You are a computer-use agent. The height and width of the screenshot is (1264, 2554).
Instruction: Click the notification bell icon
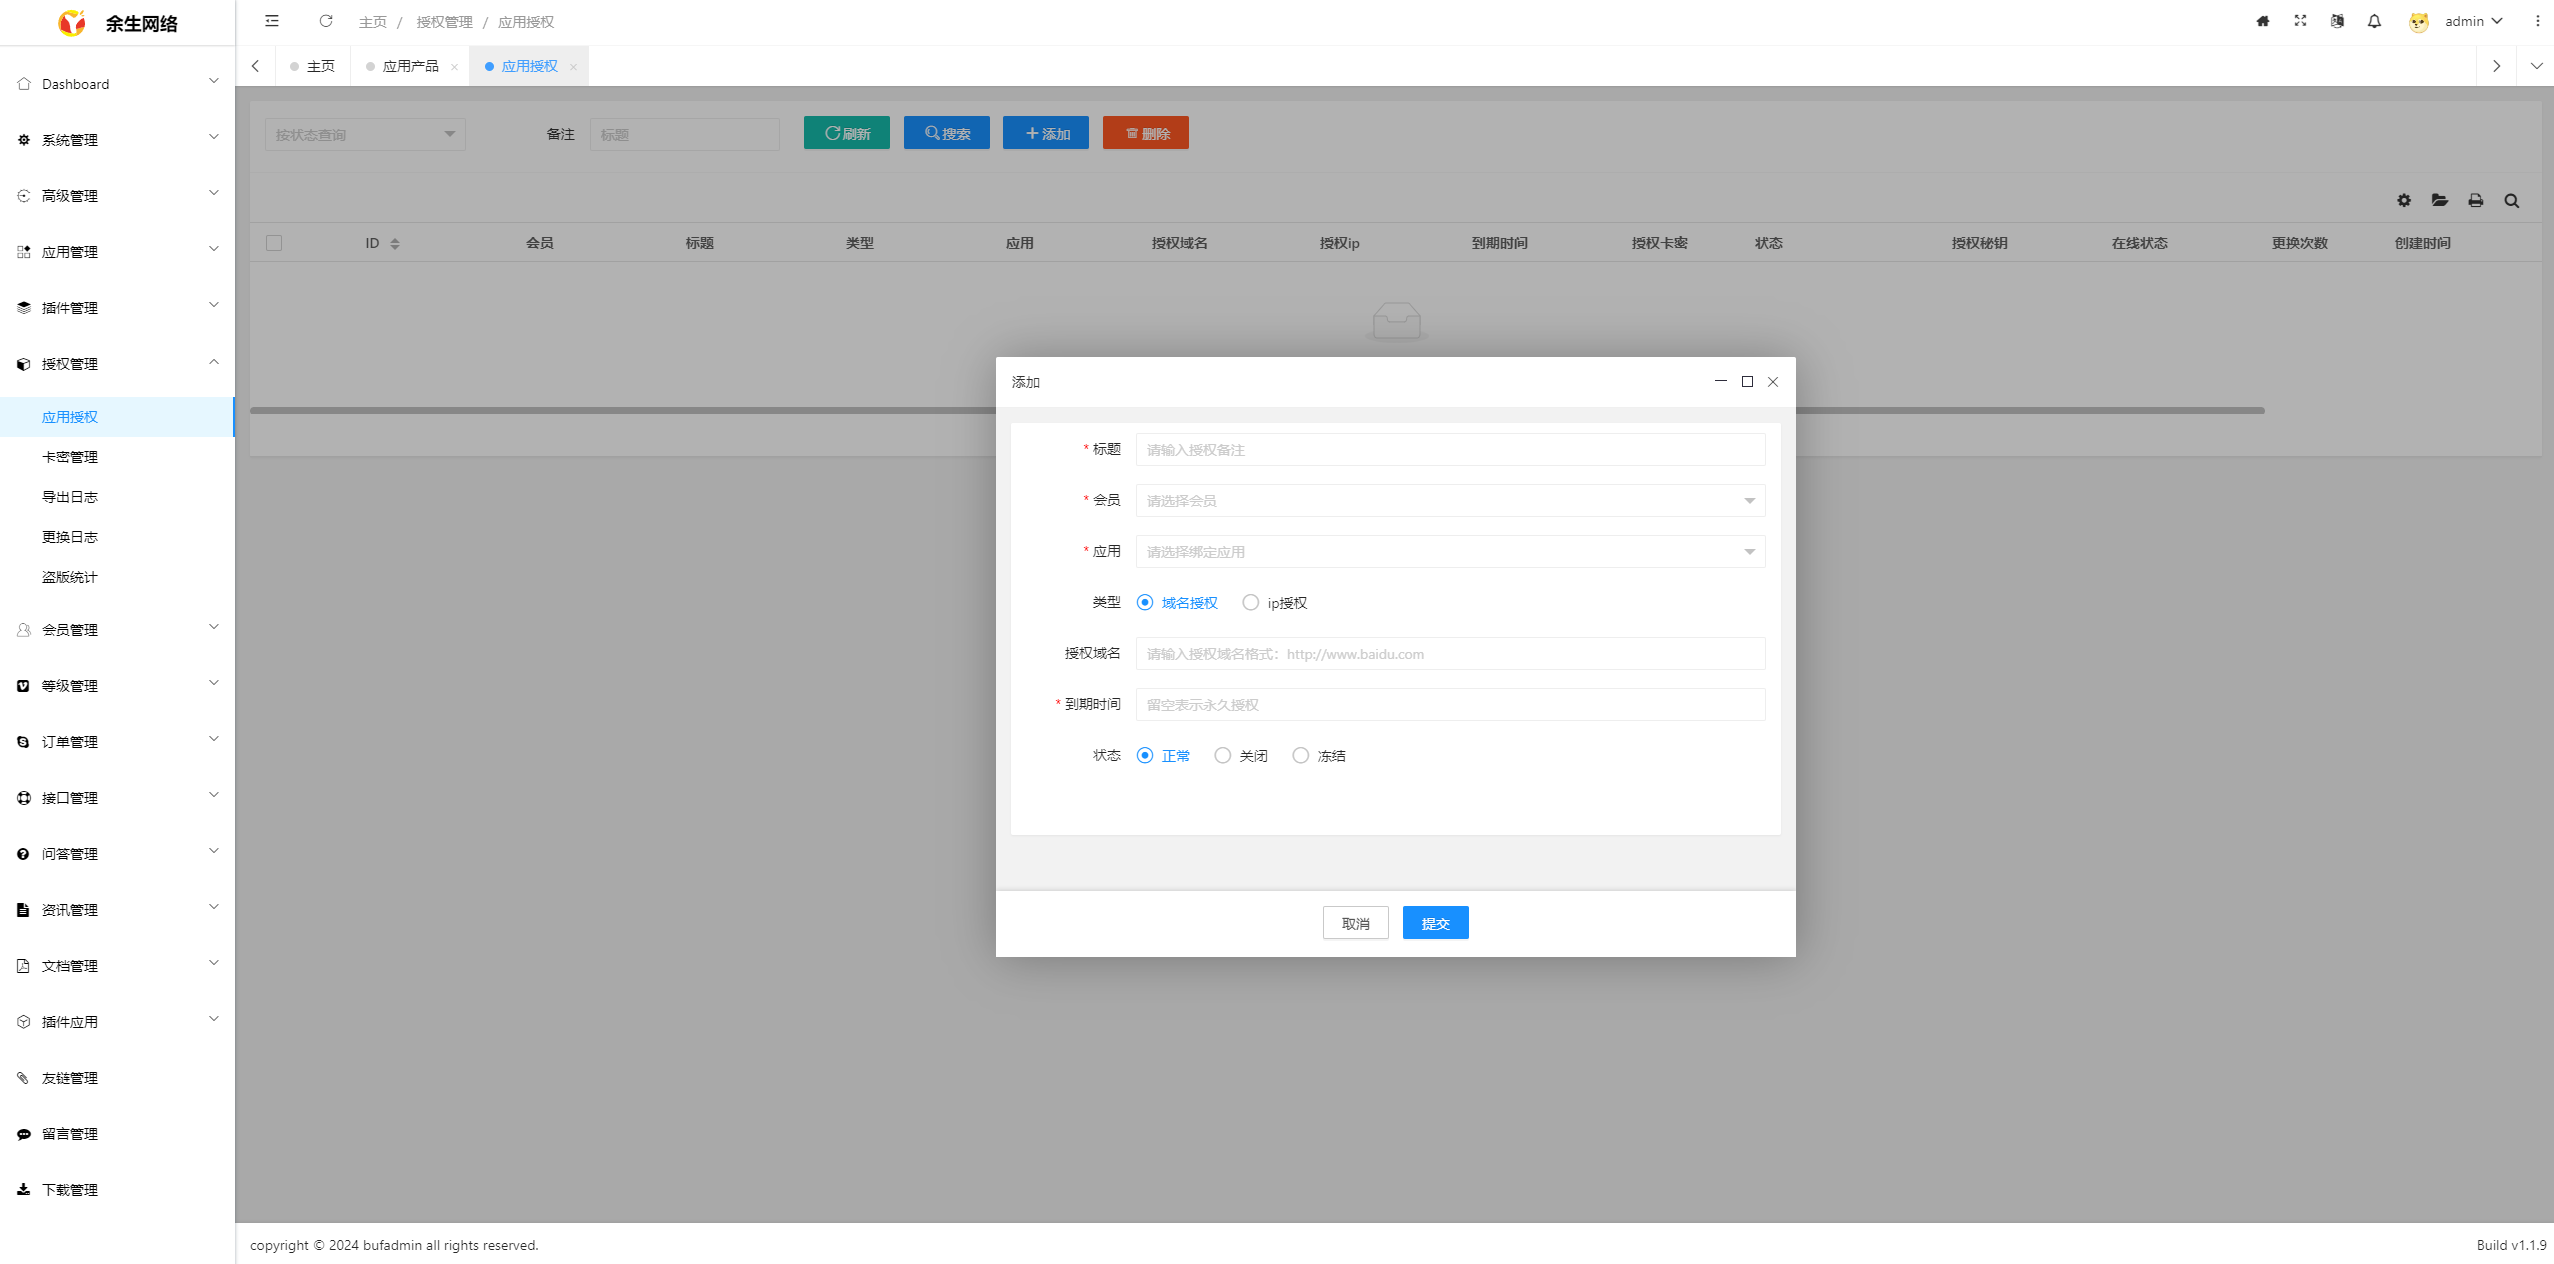click(2374, 21)
